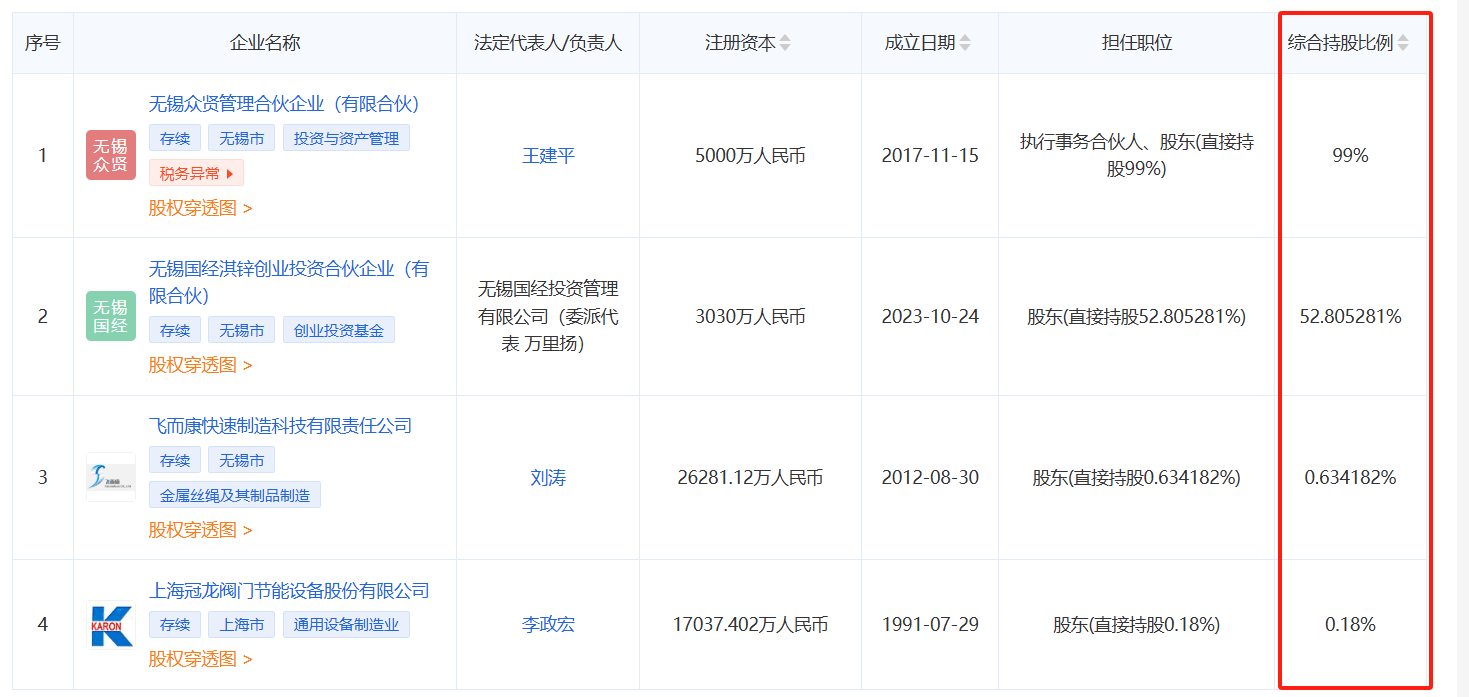Click 无锡市 tag in 无锡众贤 row
Image resolution: width=1469 pixels, height=697 pixels.
pos(241,139)
